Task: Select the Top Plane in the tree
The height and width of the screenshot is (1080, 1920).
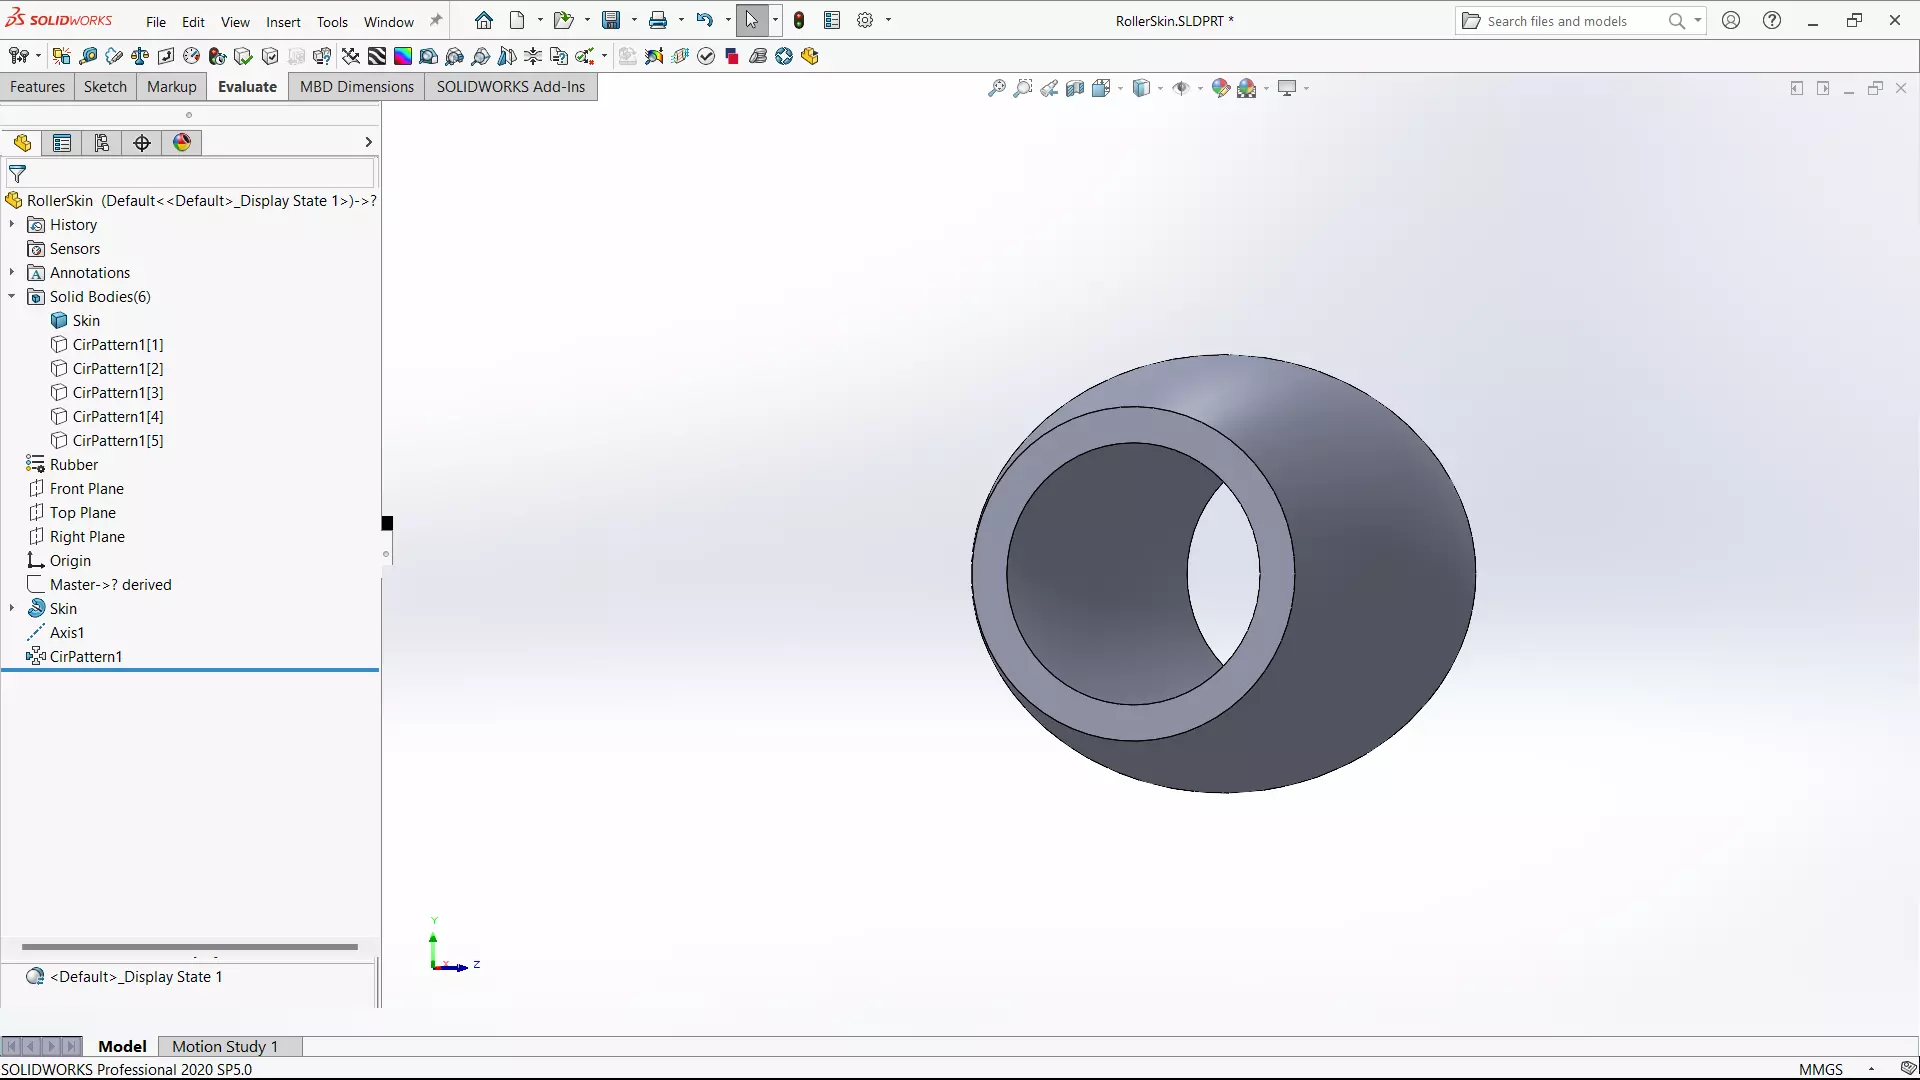Action: pos(72,513)
